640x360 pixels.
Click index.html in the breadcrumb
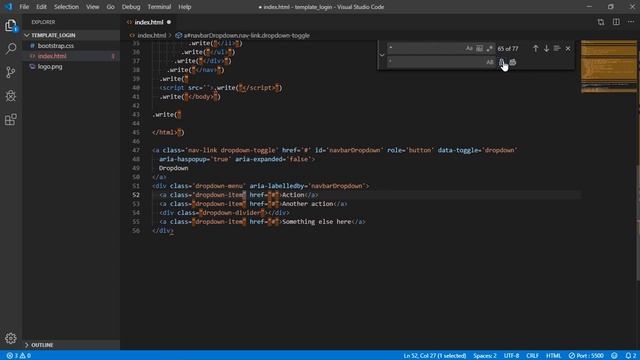pyautogui.click(x=151, y=36)
